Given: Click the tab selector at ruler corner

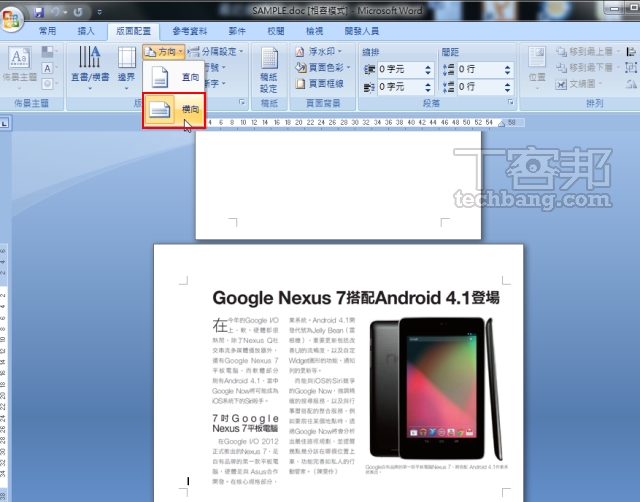Looking at the screenshot, I should tap(5, 123).
